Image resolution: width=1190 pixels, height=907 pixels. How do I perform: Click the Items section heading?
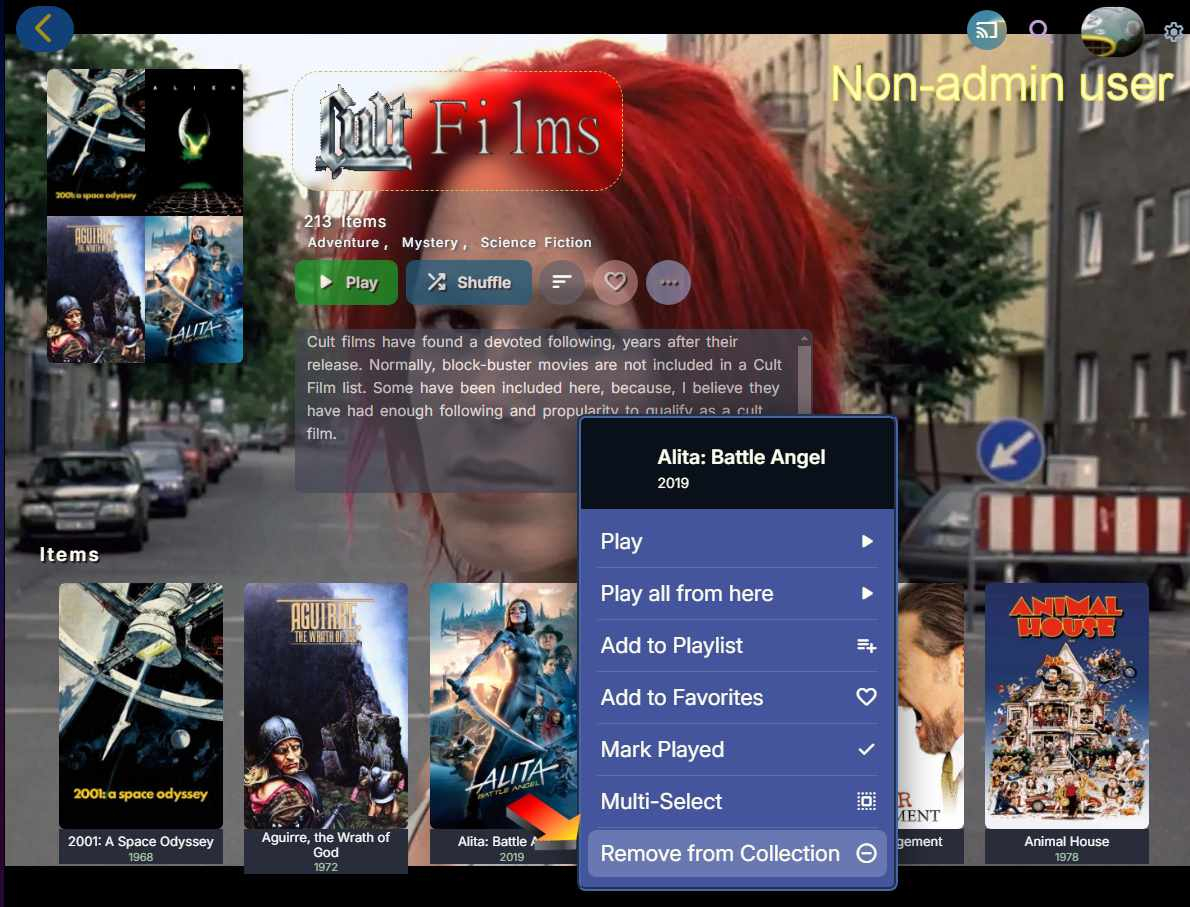pyautogui.click(x=69, y=555)
